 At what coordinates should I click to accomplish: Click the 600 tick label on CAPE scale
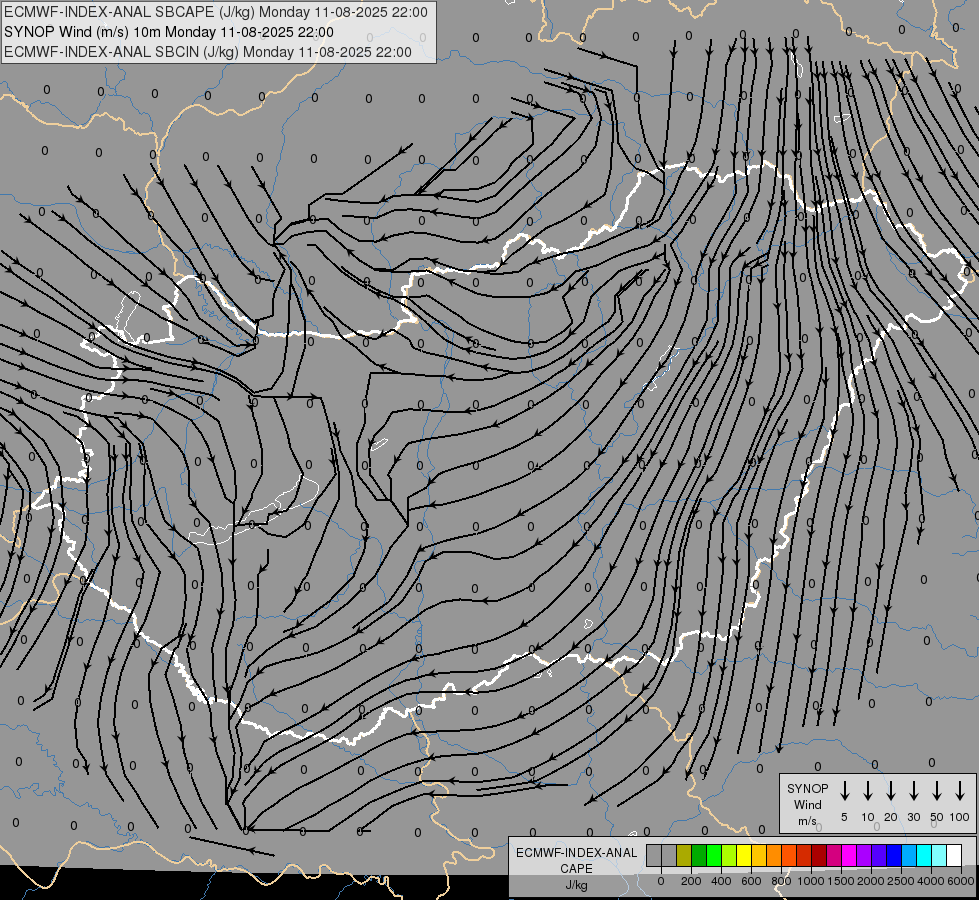pyautogui.click(x=751, y=881)
